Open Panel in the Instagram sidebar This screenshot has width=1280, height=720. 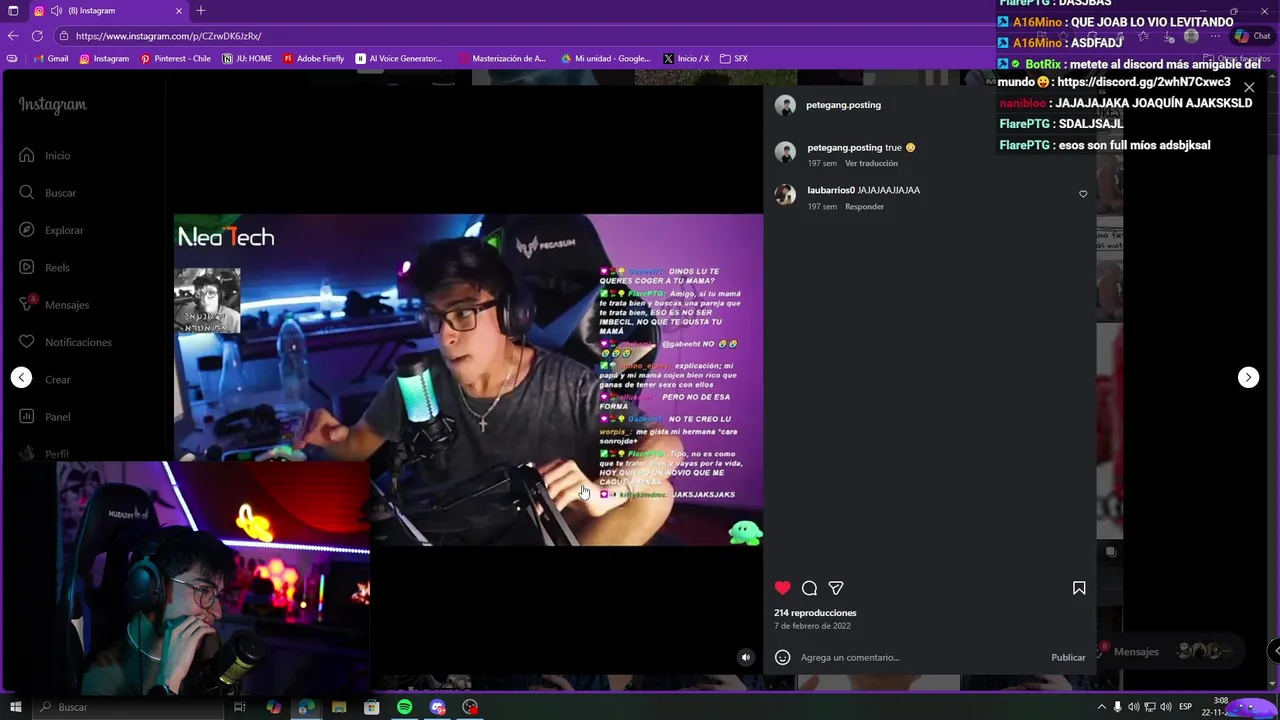pos(45,417)
